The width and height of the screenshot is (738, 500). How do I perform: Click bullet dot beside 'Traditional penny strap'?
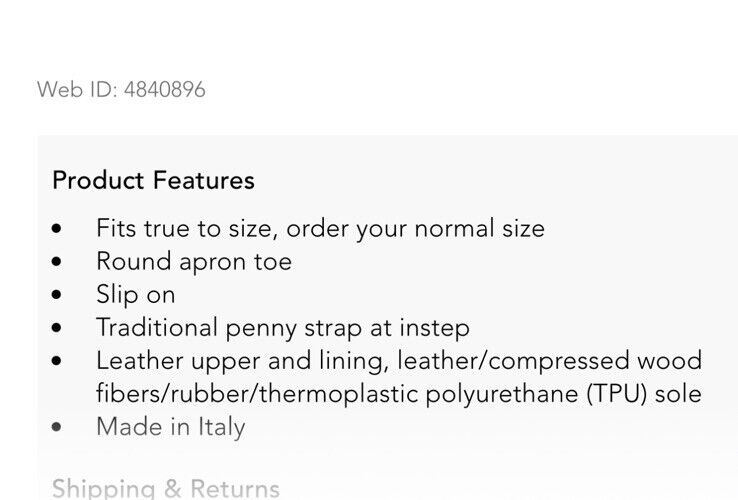click(x=56, y=328)
